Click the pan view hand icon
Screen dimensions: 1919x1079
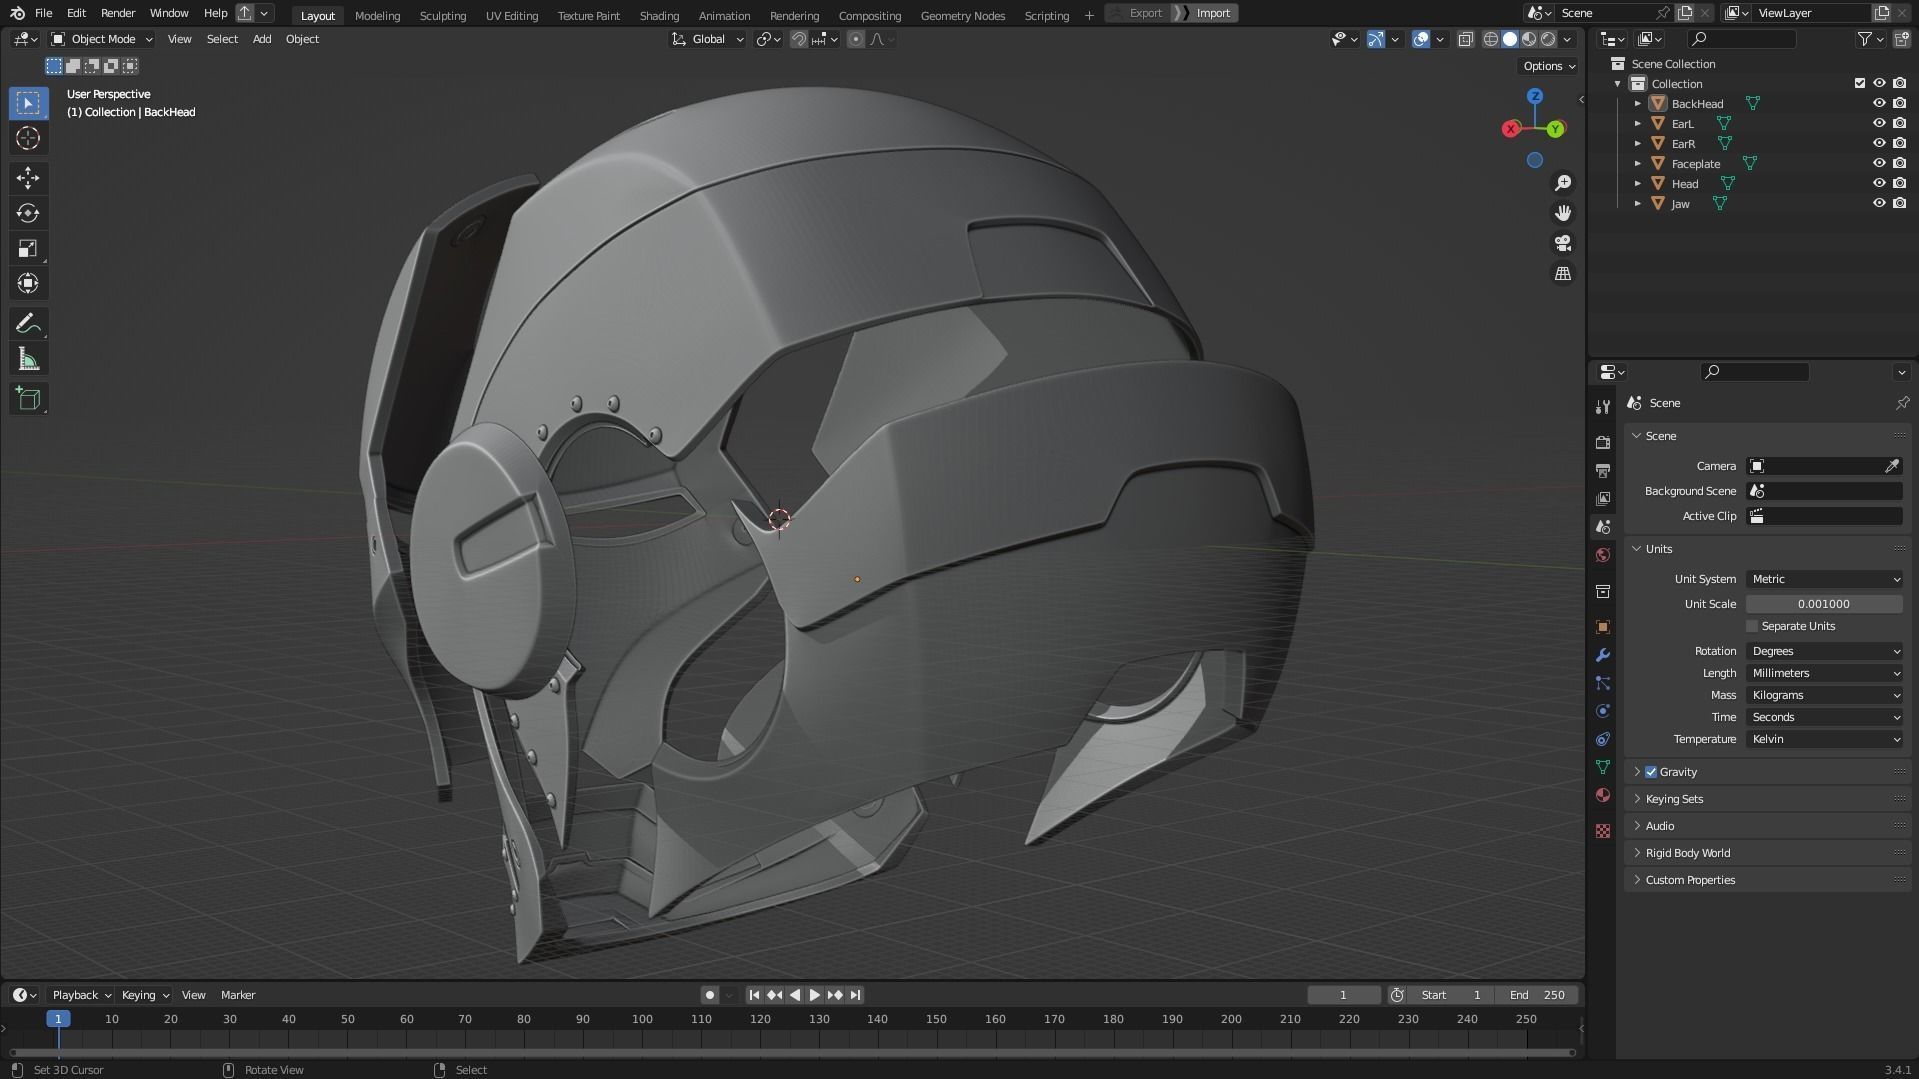point(1563,213)
